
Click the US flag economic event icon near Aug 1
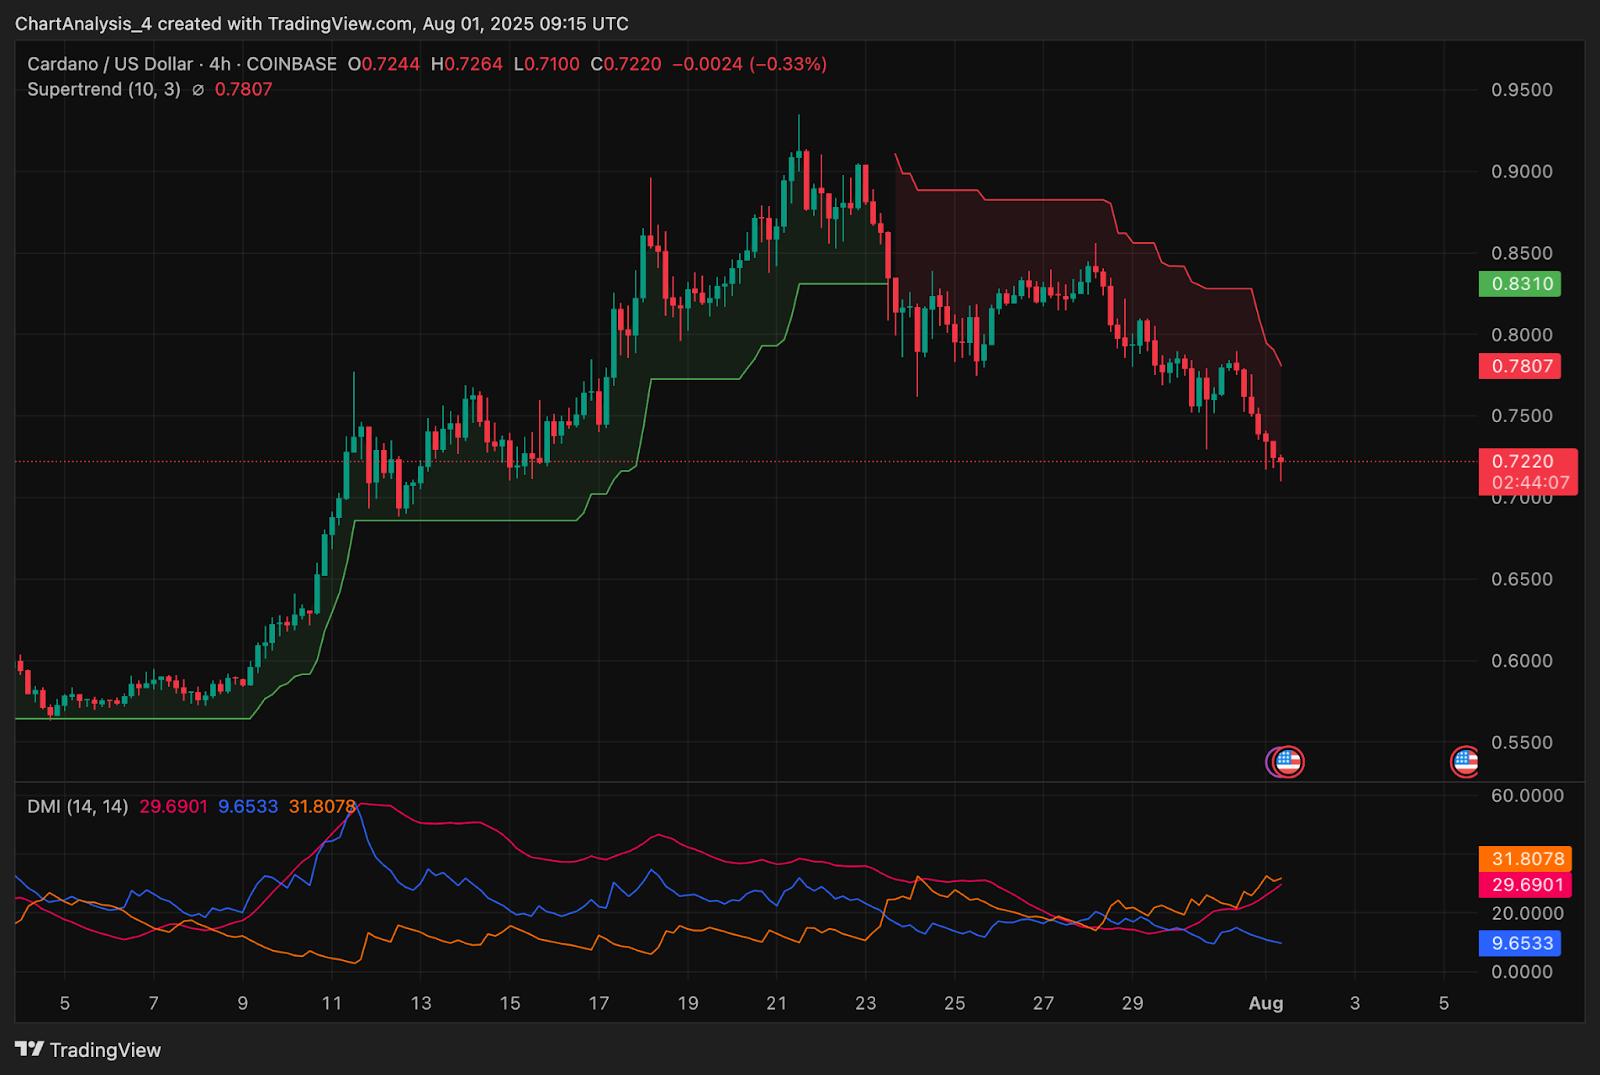pyautogui.click(x=1288, y=762)
